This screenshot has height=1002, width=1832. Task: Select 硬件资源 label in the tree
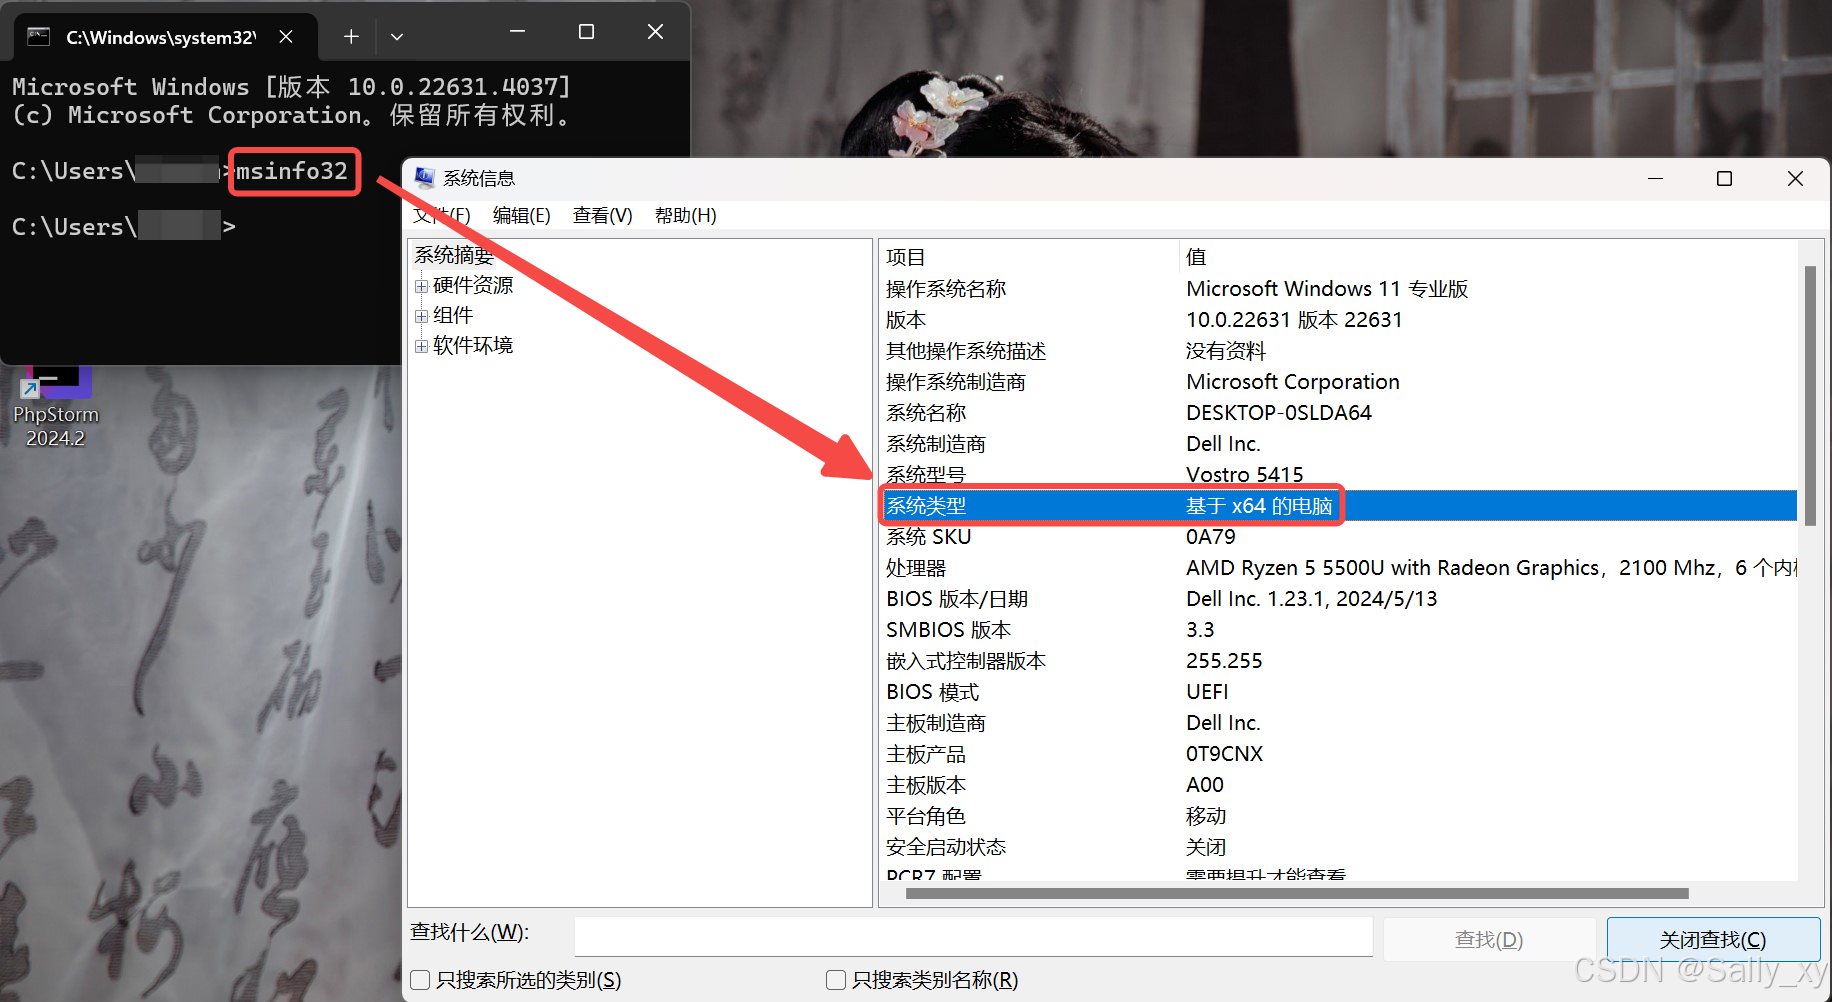473,285
